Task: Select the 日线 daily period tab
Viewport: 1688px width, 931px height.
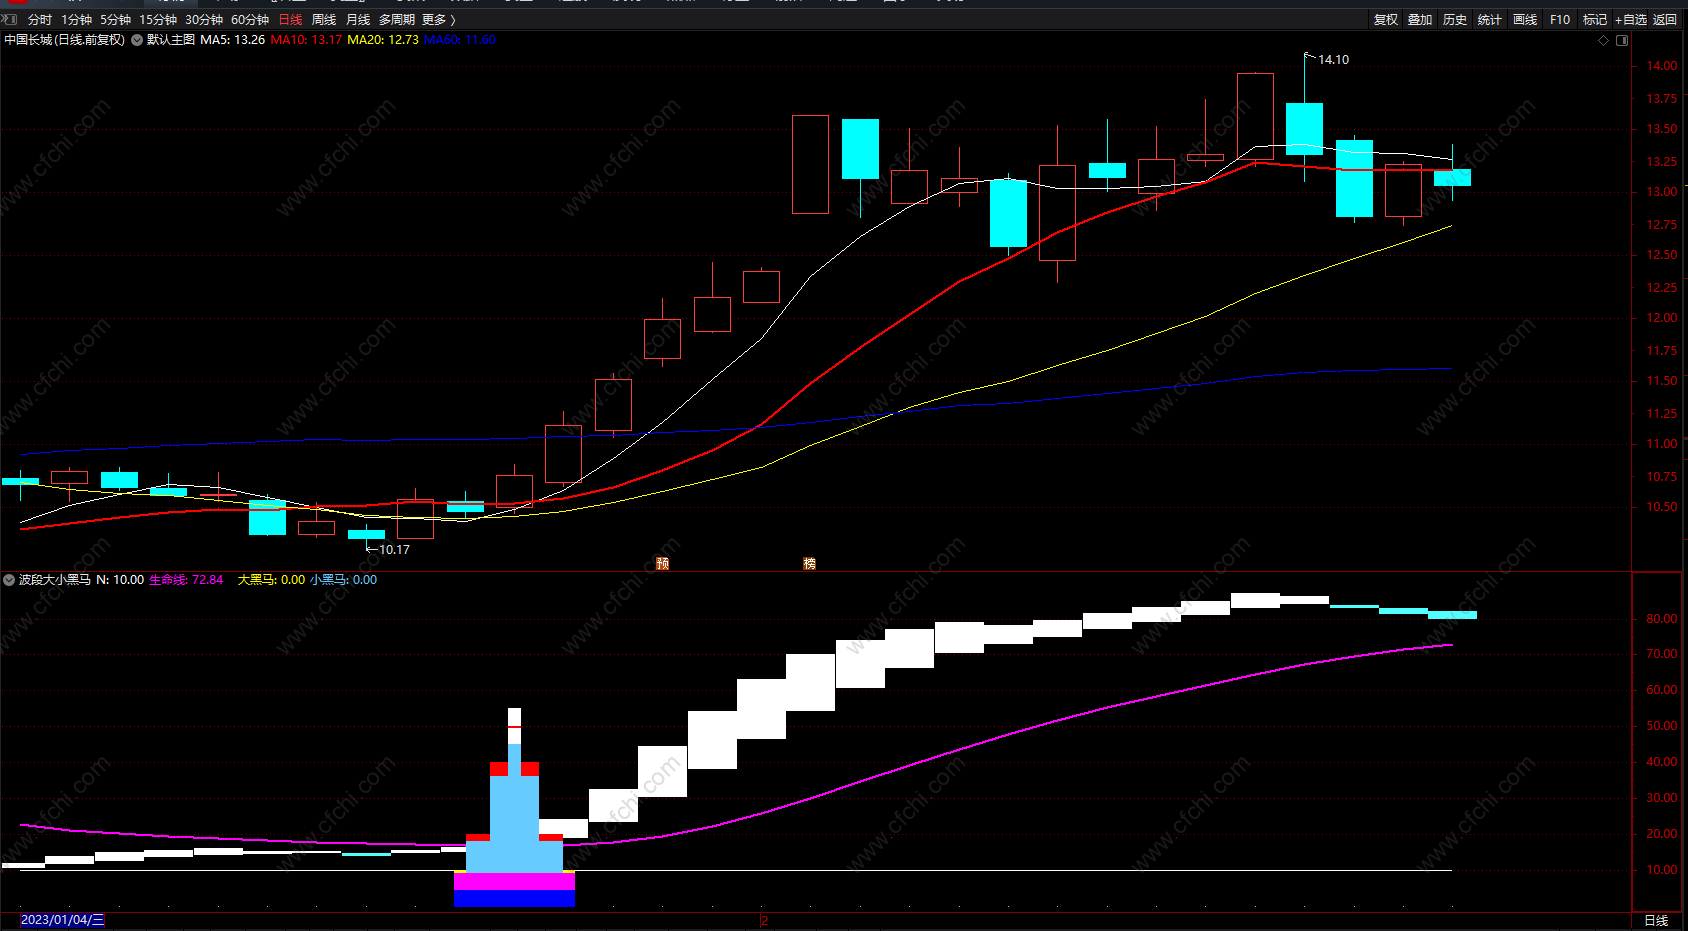Action: (290, 20)
